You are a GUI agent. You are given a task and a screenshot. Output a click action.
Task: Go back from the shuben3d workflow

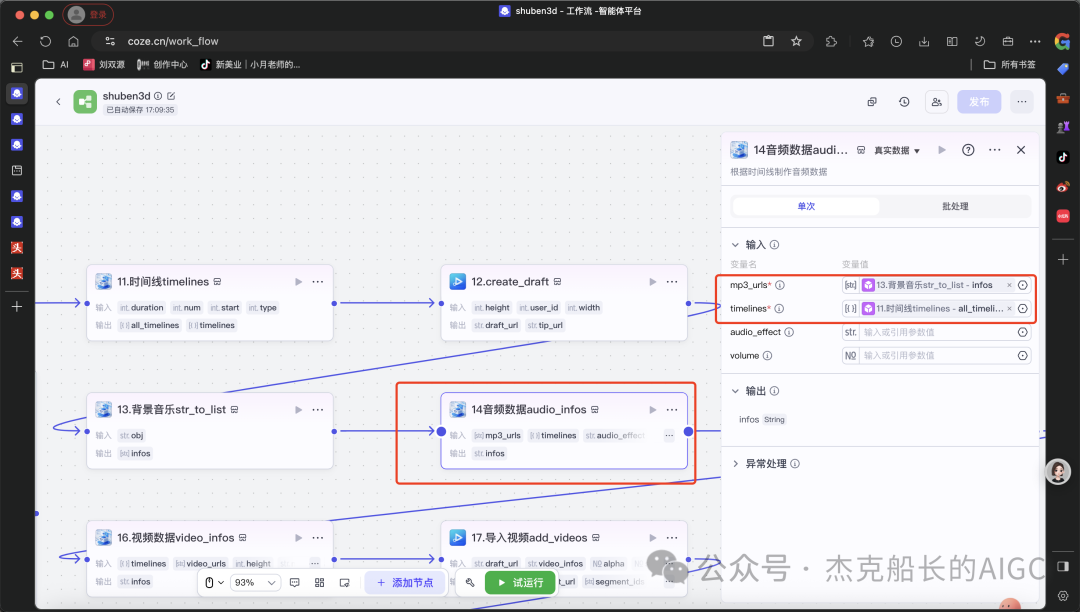(x=59, y=102)
